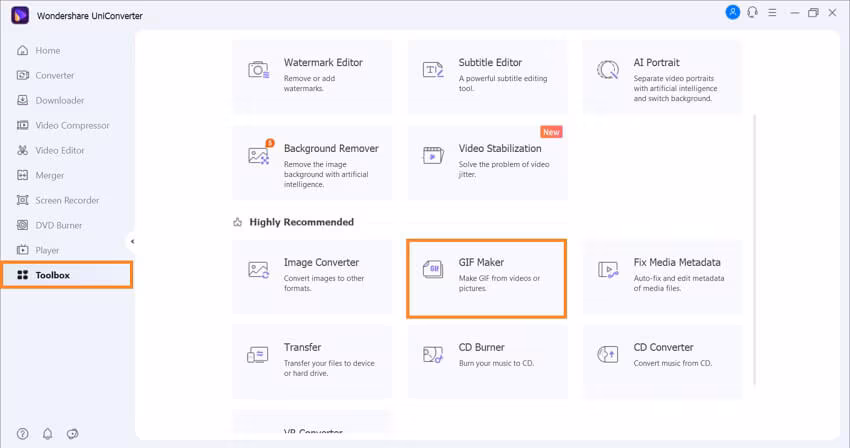Screen dimensions: 850x448
Task: Open the Fix Media Metadata title
Action: click(677, 262)
